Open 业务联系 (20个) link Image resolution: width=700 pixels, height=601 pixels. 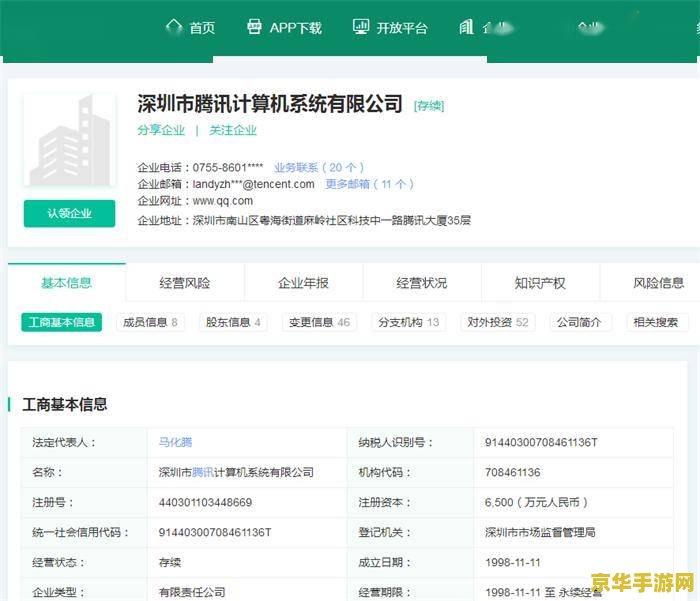coord(319,167)
